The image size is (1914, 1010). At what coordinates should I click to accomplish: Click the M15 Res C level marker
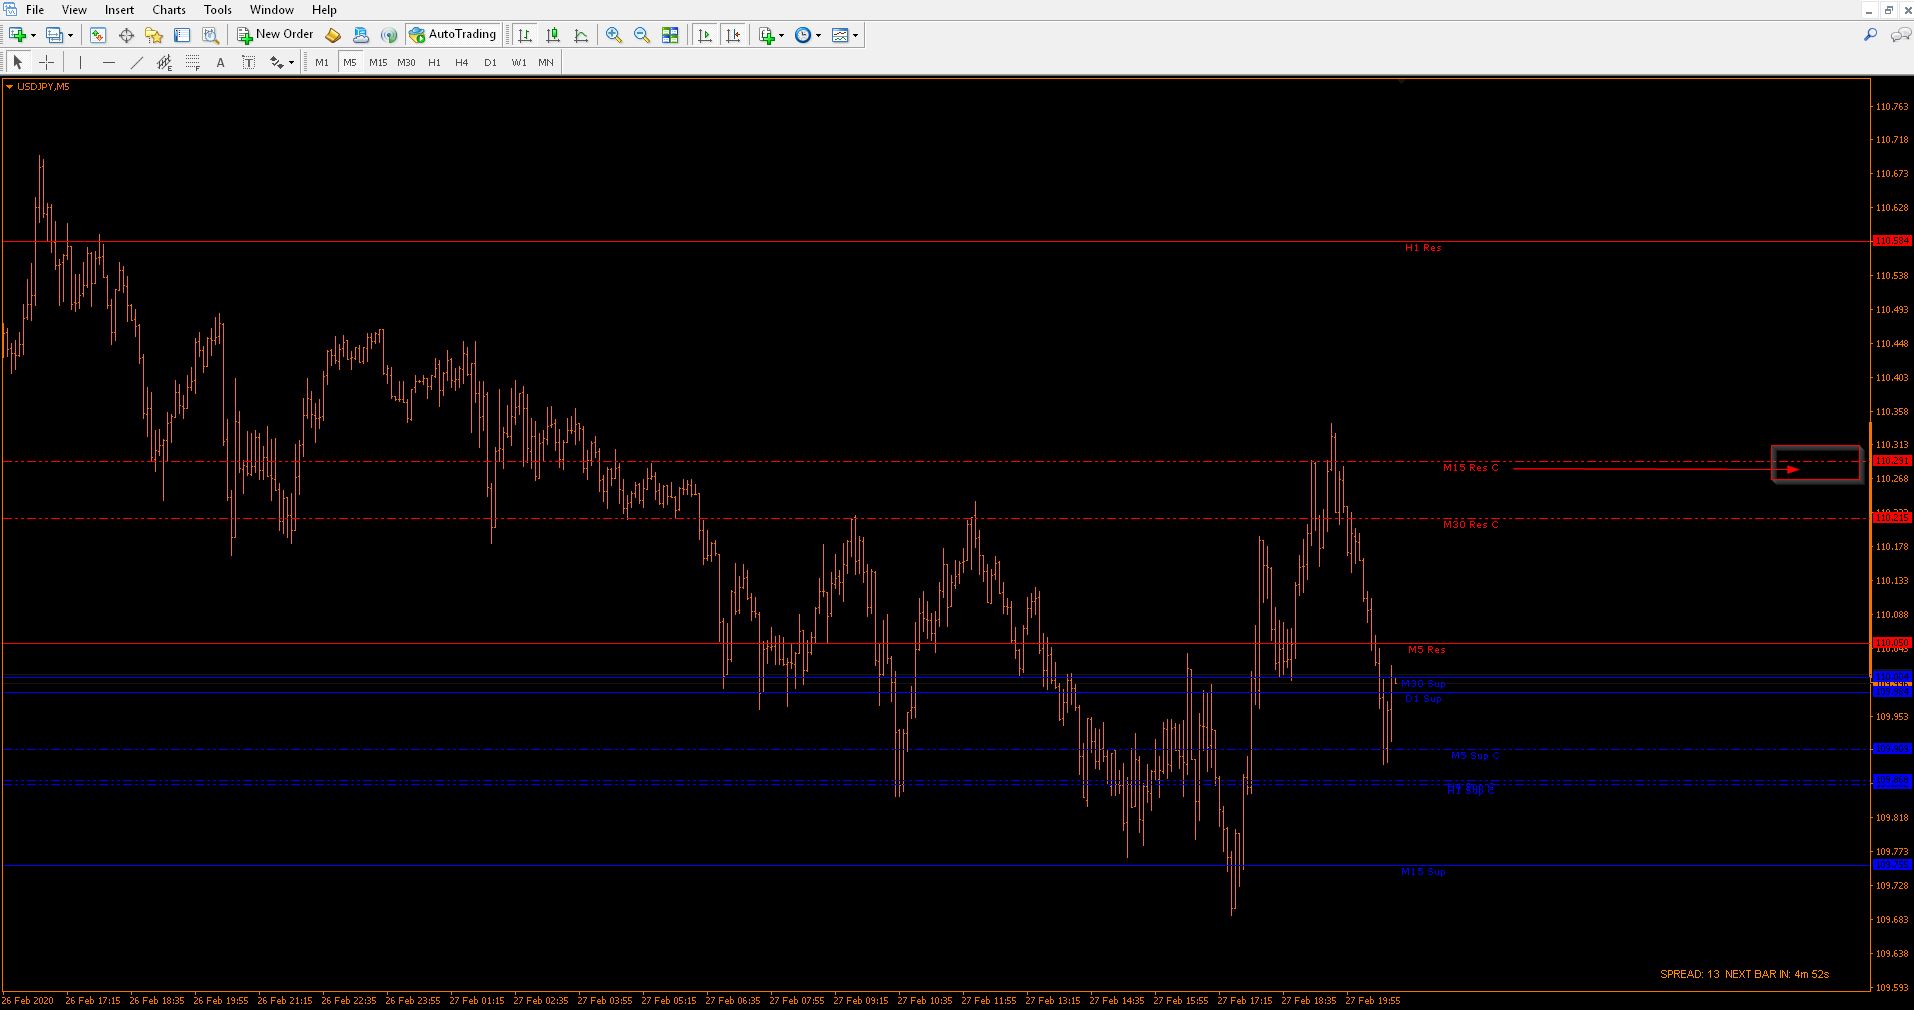click(x=1470, y=468)
